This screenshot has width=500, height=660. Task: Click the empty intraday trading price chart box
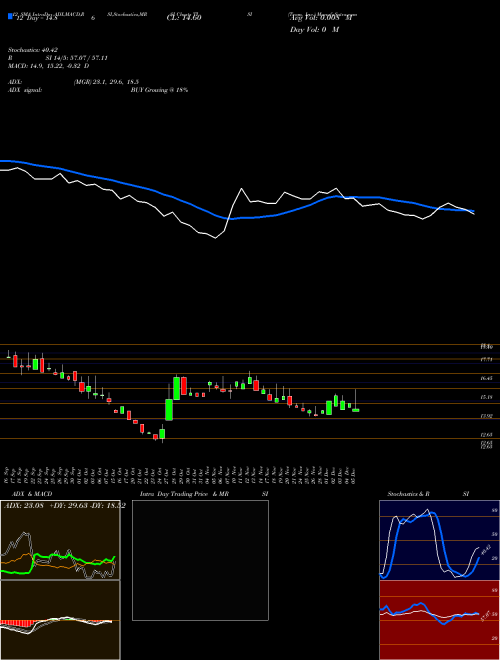click(x=200, y=560)
